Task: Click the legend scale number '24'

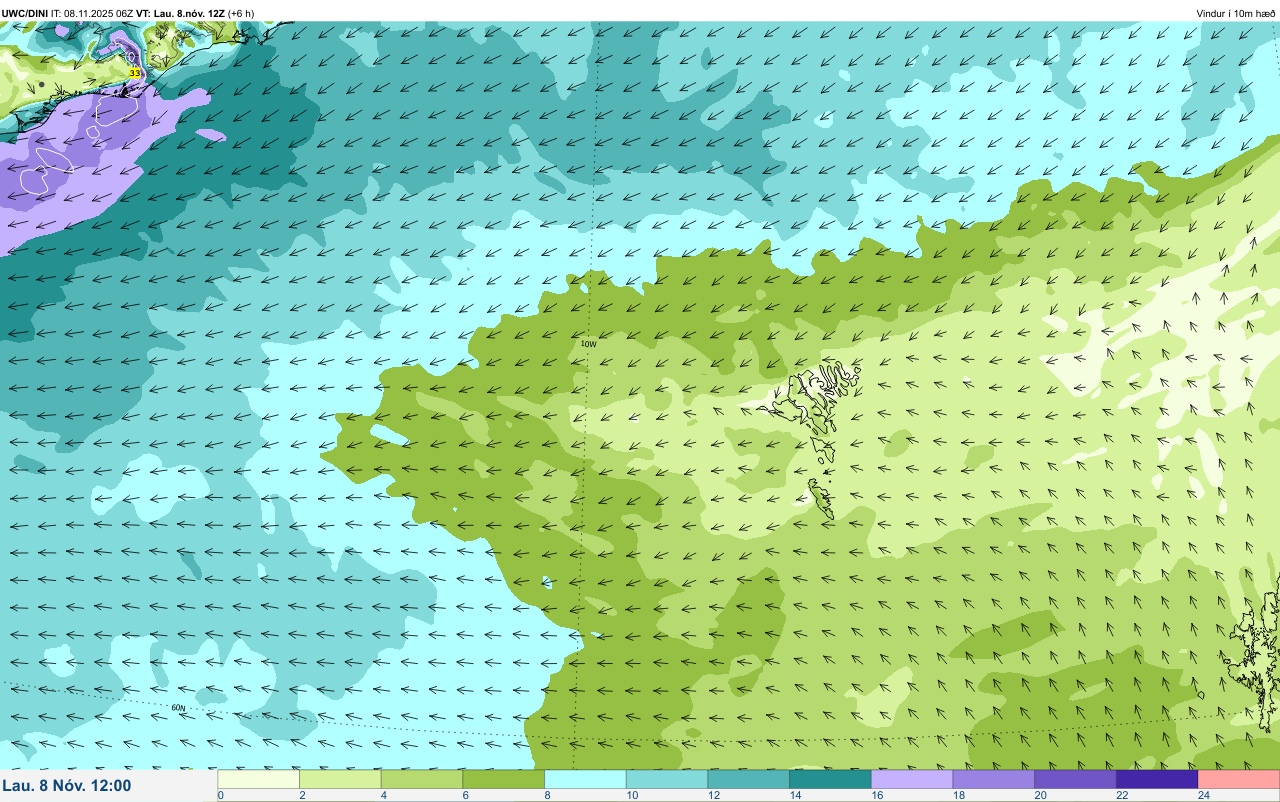Action: [x=1203, y=795]
